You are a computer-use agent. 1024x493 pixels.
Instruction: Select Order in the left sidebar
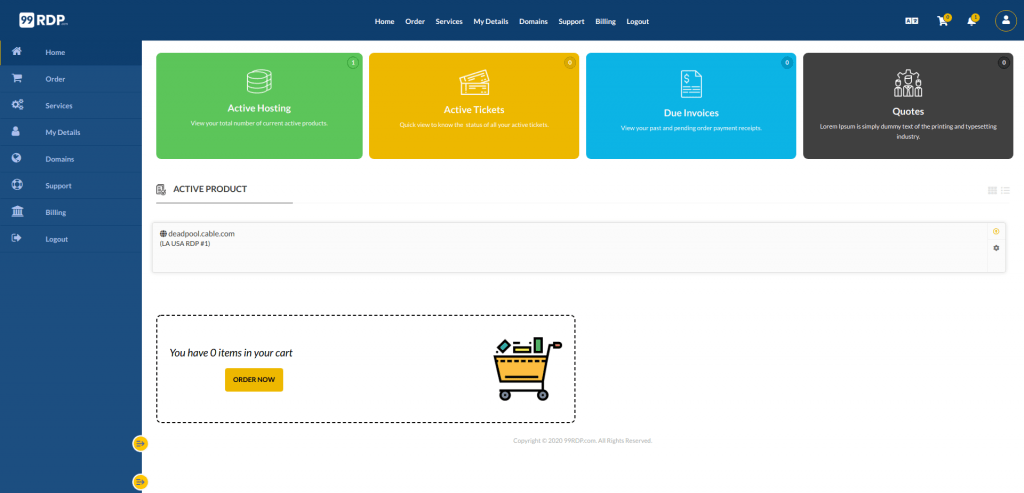click(55, 79)
